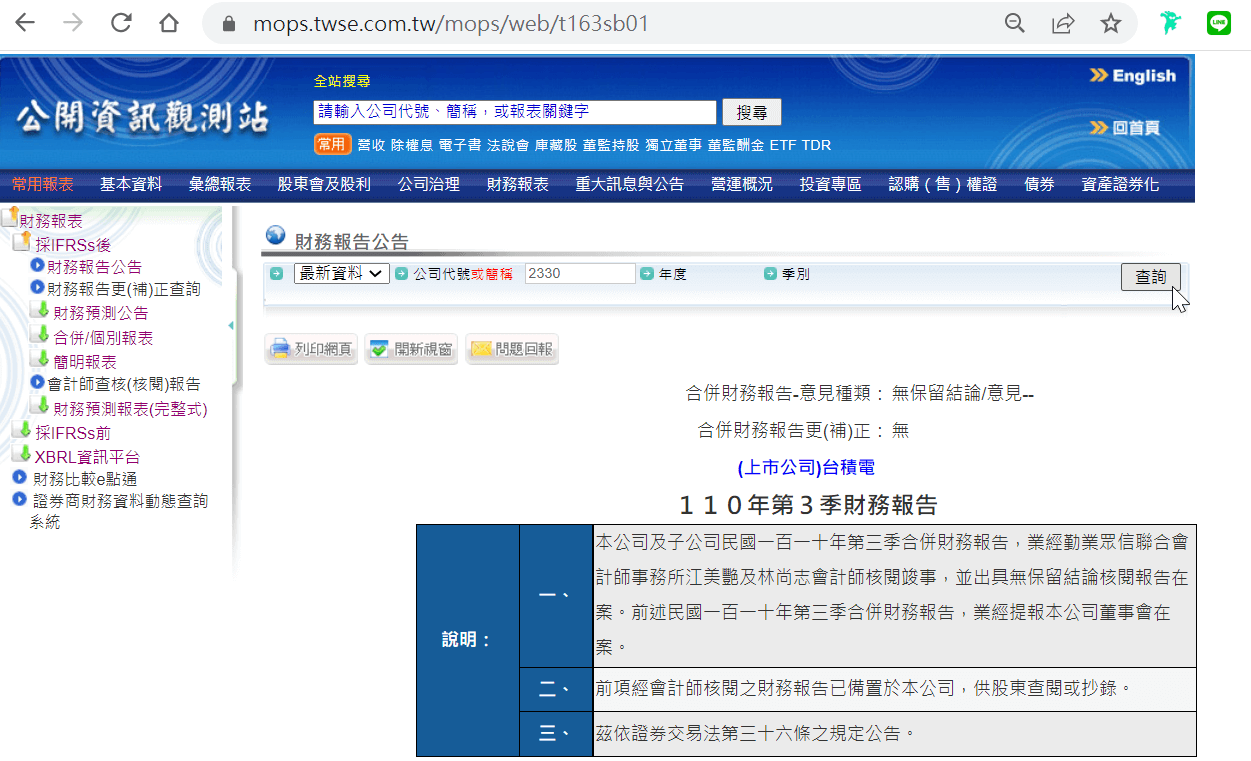Open 彙總報表 menu

[220, 184]
